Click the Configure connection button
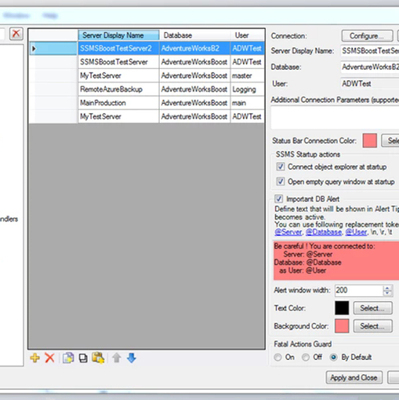Viewport: 399px width, 400px height. [x=367, y=36]
